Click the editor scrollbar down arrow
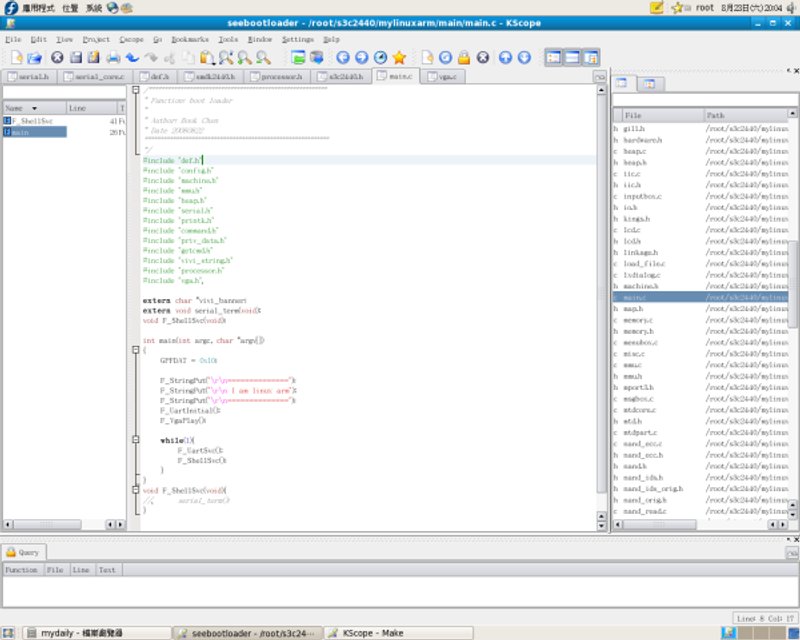Viewport: 800px width, 640px height. pos(602,526)
